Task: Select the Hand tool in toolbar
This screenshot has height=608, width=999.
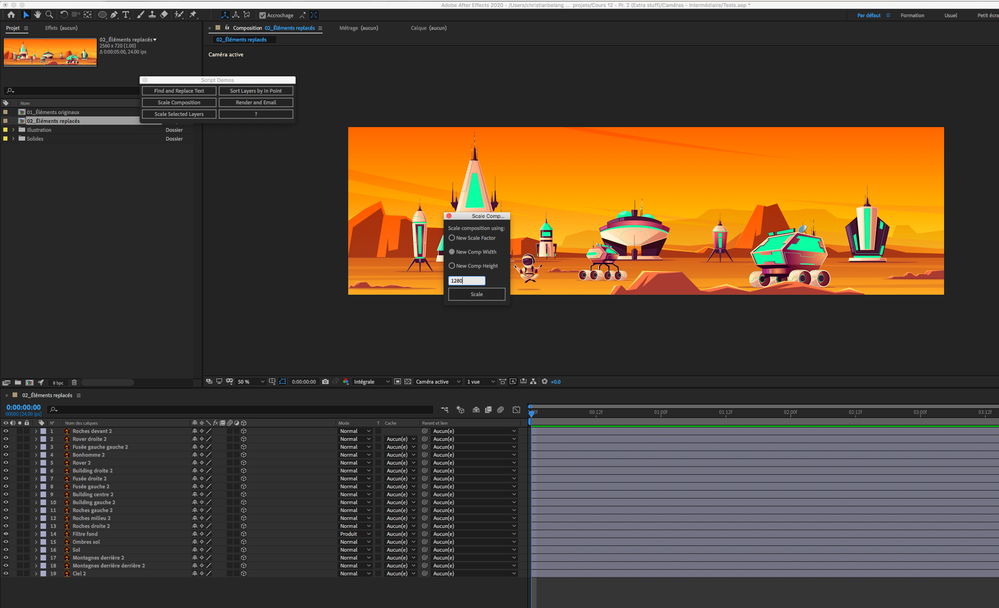Action: click(38, 15)
